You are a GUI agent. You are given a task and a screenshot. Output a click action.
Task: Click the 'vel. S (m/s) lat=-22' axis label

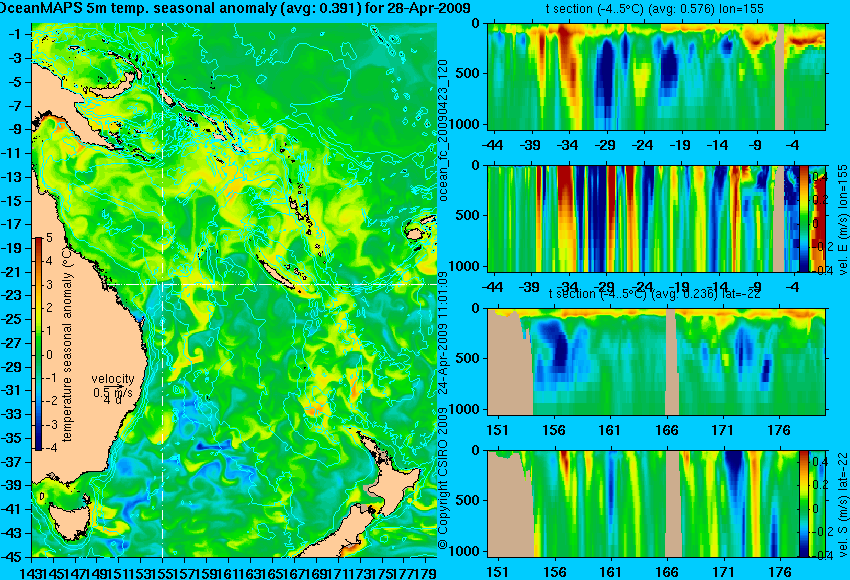[x=842, y=505]
